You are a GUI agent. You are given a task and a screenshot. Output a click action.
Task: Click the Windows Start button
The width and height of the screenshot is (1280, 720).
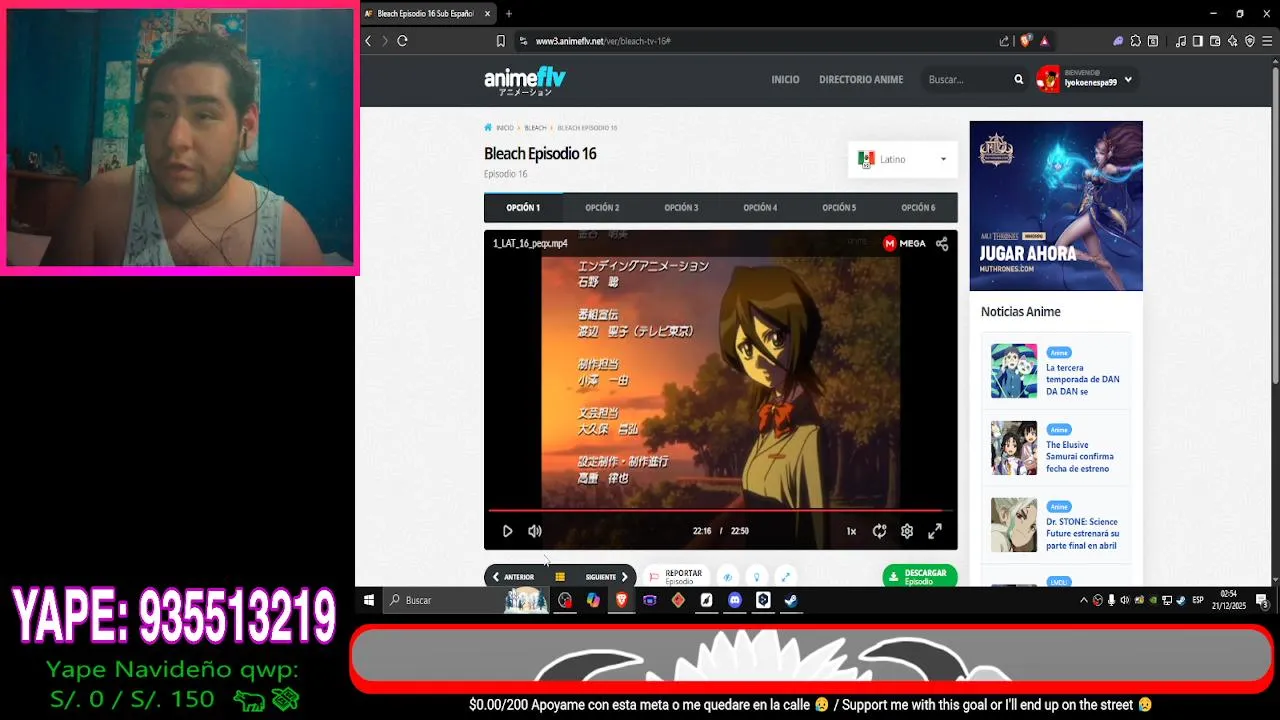point(369,600)
